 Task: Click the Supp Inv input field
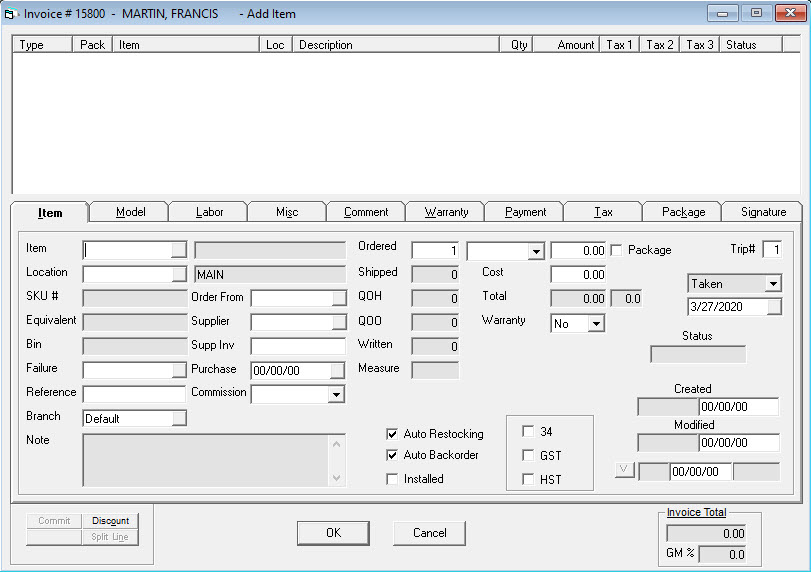(298, 346)
